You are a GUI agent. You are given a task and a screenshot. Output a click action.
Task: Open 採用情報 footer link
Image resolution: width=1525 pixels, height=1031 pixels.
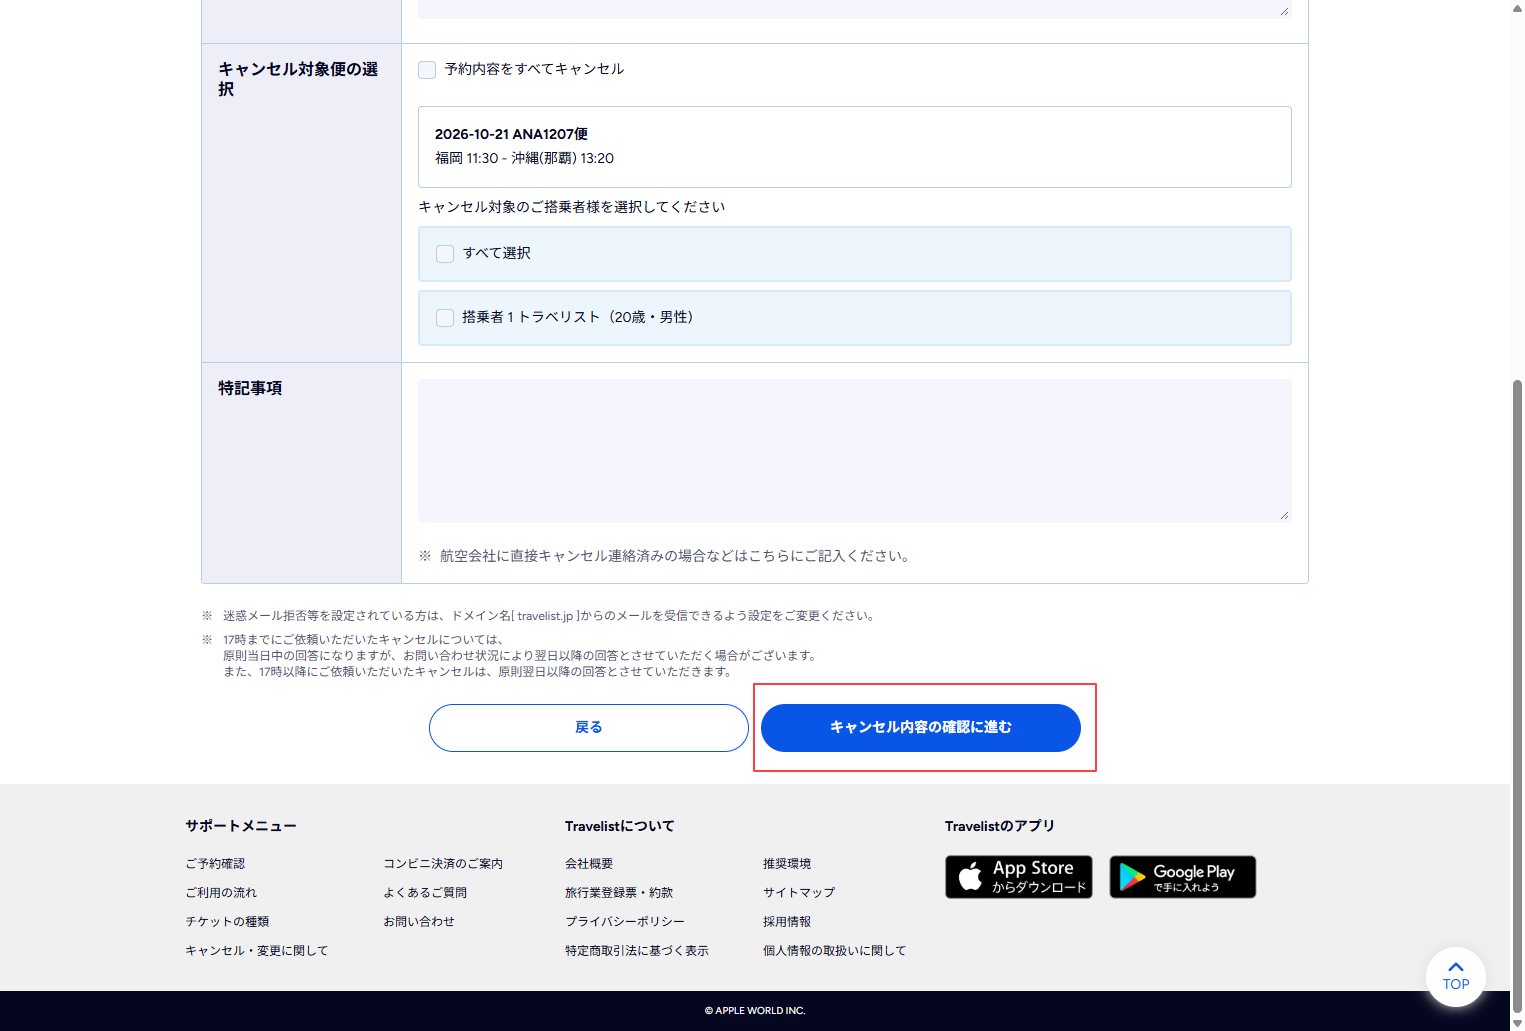[x=787, y=922]
